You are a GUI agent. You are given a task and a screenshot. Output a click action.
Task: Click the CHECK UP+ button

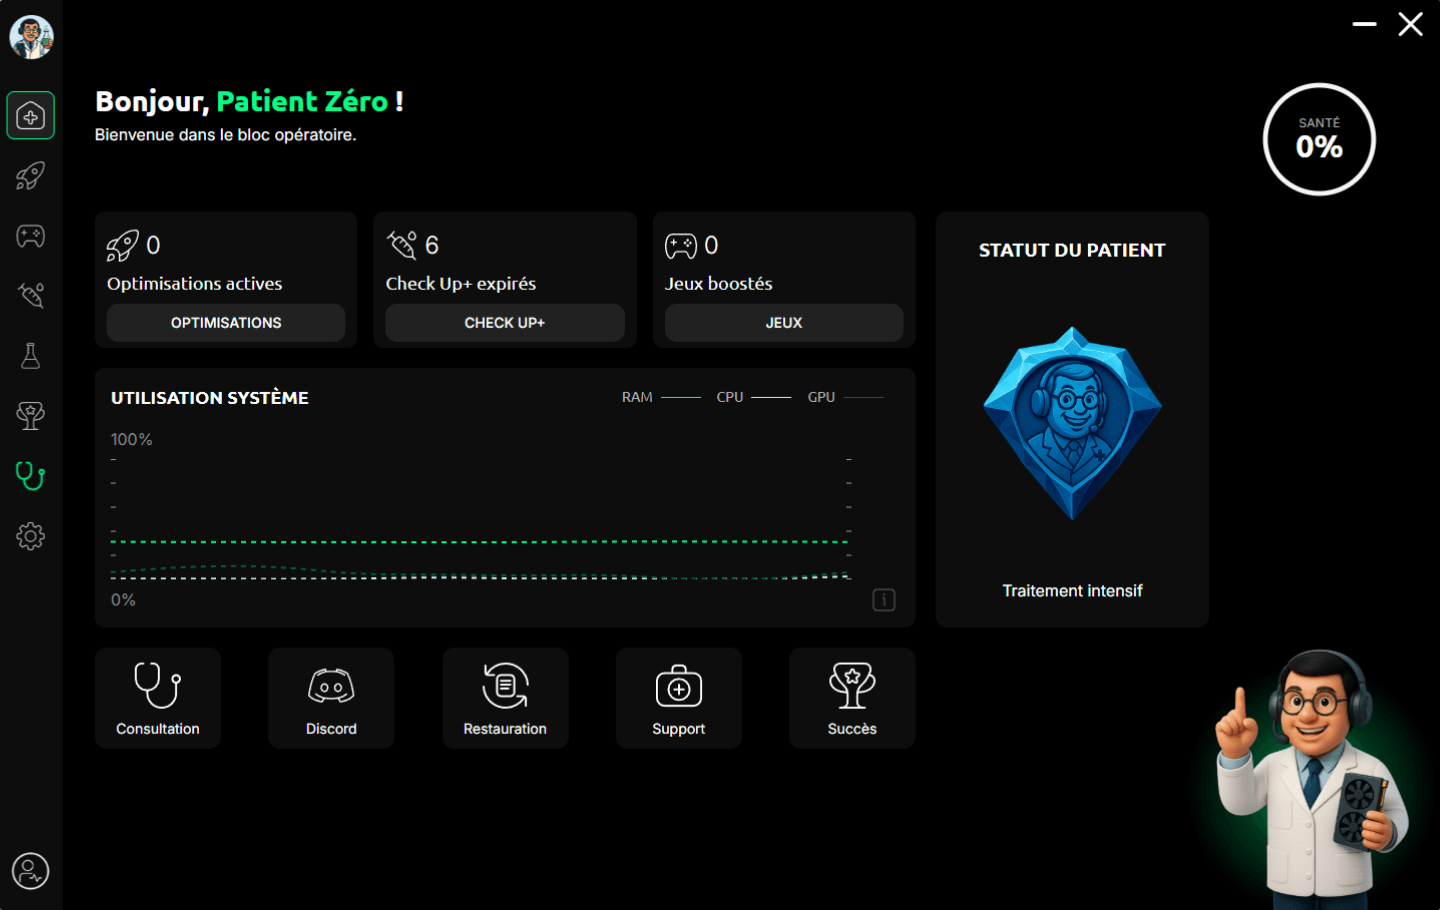click(504, 322)
